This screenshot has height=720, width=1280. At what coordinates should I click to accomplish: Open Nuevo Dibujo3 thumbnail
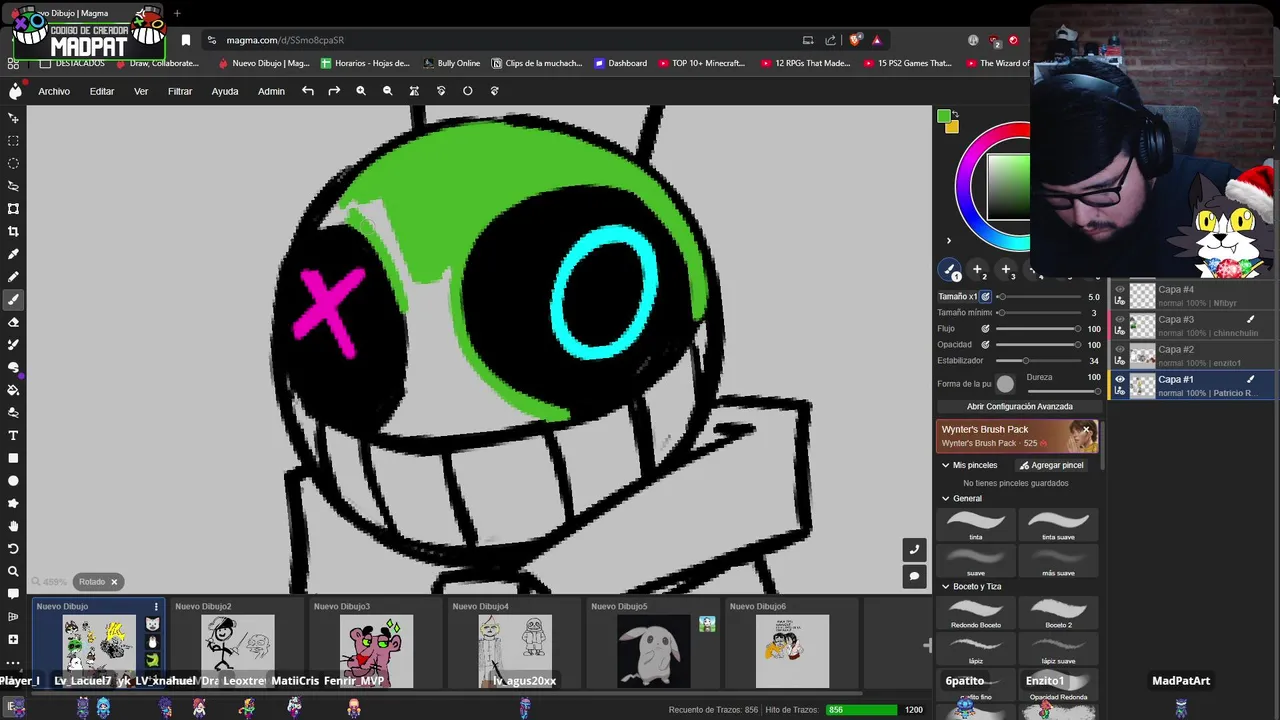point(376,651)
